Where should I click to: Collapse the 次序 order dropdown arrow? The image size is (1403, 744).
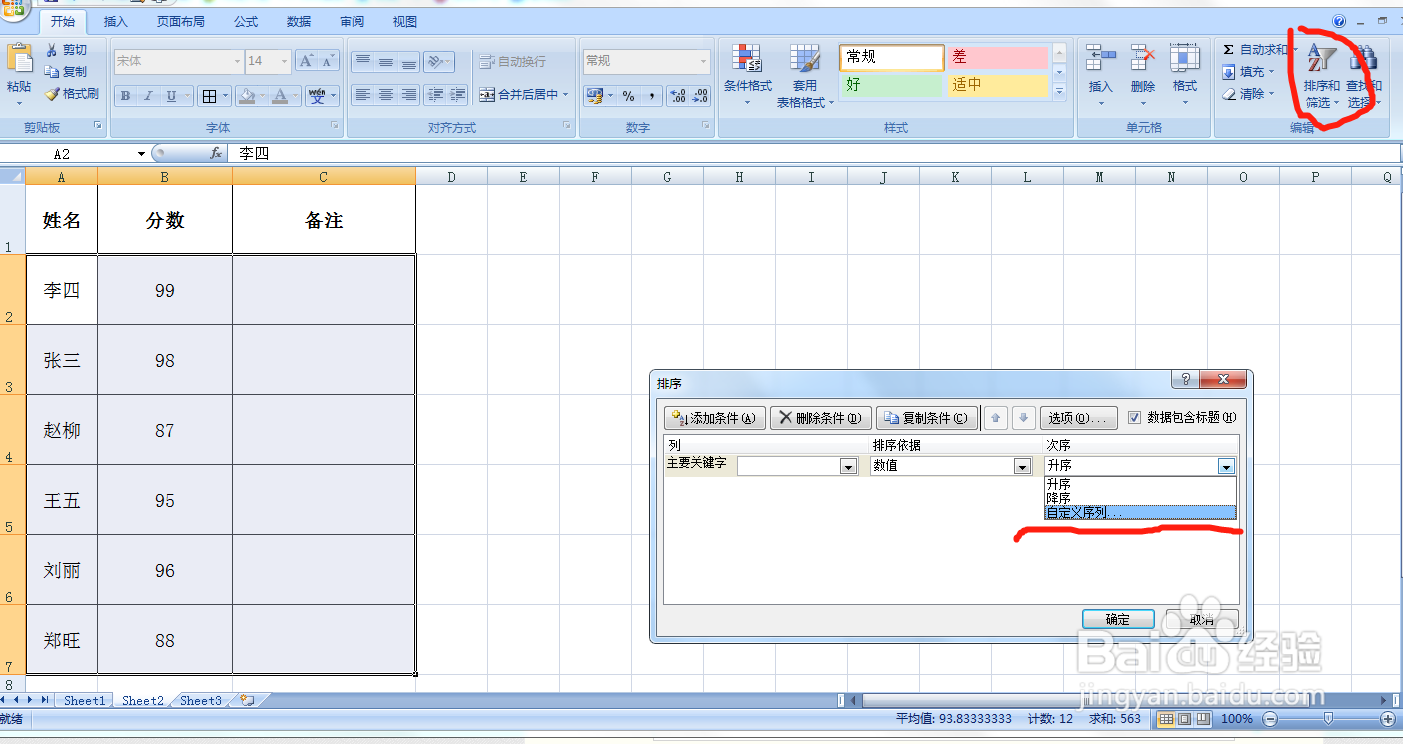click(x=1226, y=466)
